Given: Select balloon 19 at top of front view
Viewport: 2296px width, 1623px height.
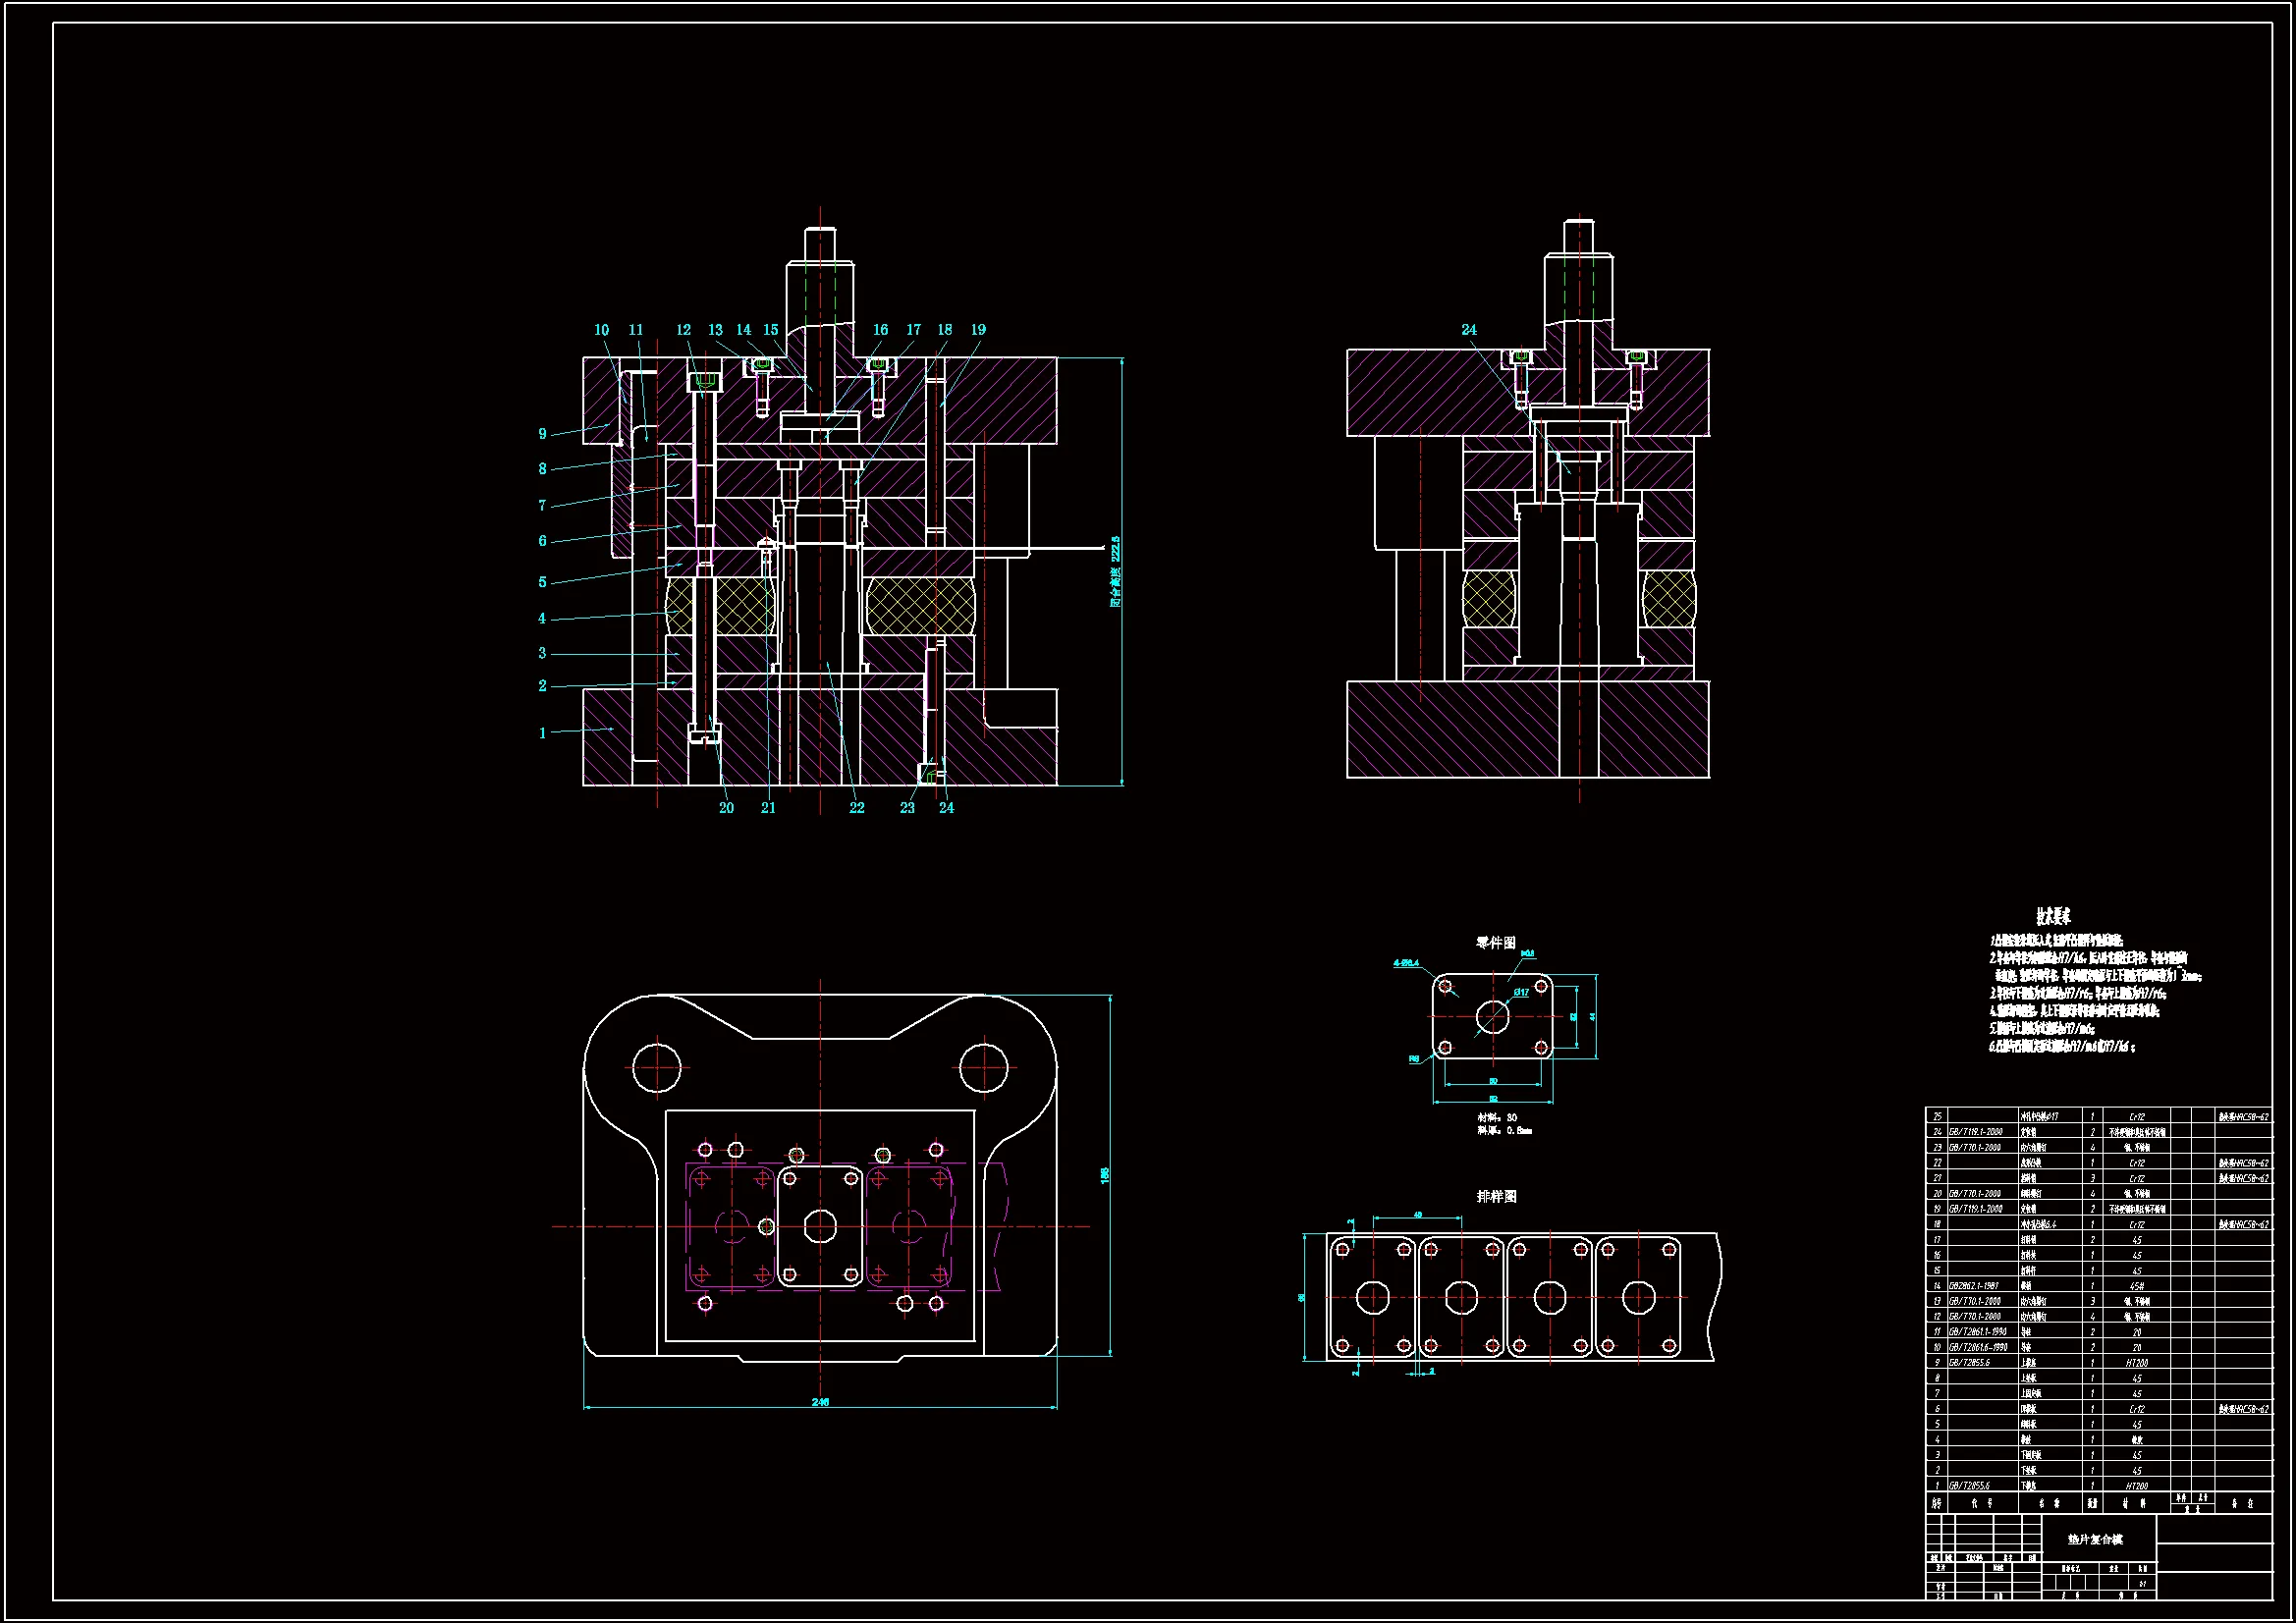Looking at the screenshot, I should pyautogui.click(x=978, y=330).
